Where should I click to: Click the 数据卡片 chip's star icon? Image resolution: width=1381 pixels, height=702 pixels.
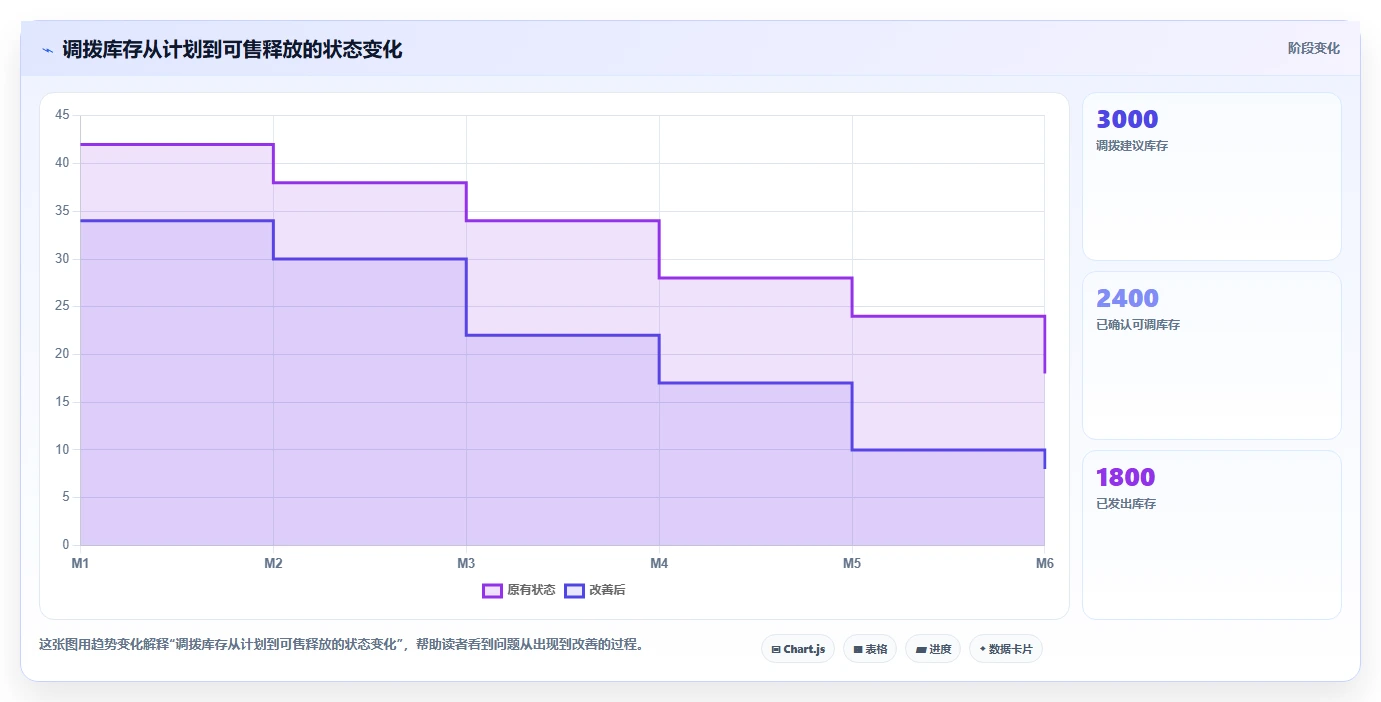tap(983, 649)
